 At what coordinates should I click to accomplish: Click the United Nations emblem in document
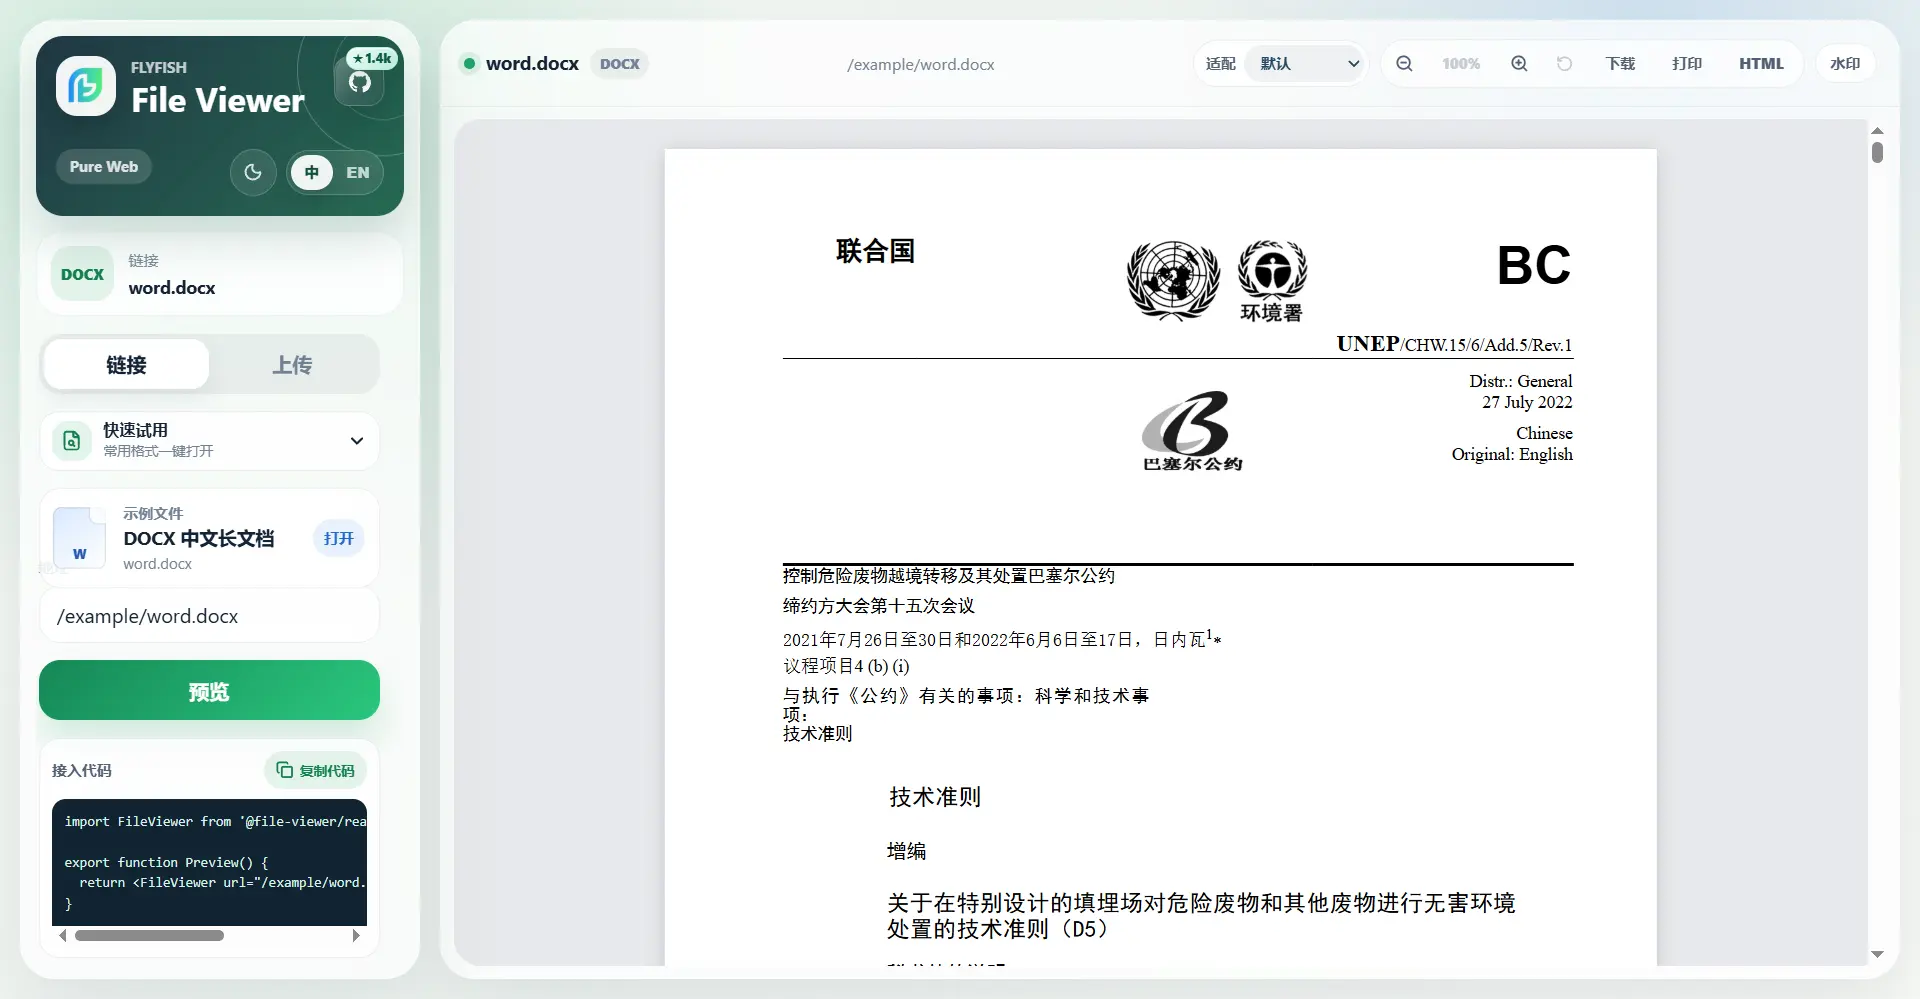click(x=1173, y=281)
